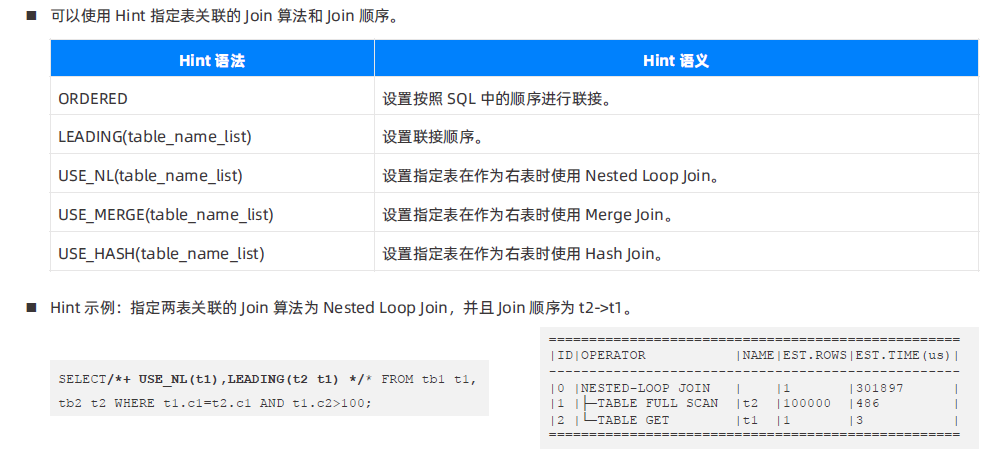Screen dimensions: 989x466
Task: Select the USE_NL(table_name_list) cell
Action: pyautogui.click(x=213, y=176)
